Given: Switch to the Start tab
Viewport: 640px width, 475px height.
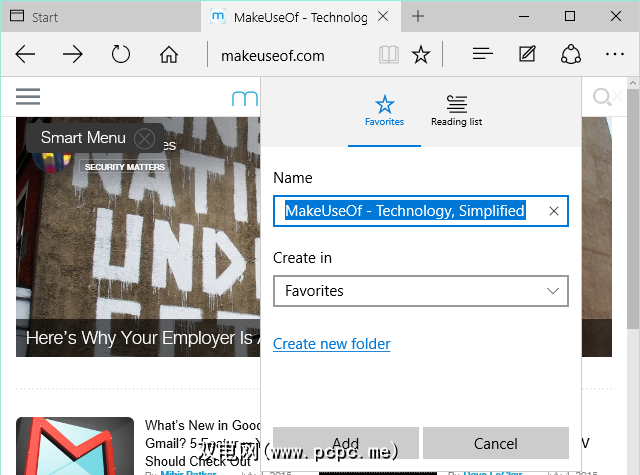Looking at the screenshot, I should click(x=101, y=17).
